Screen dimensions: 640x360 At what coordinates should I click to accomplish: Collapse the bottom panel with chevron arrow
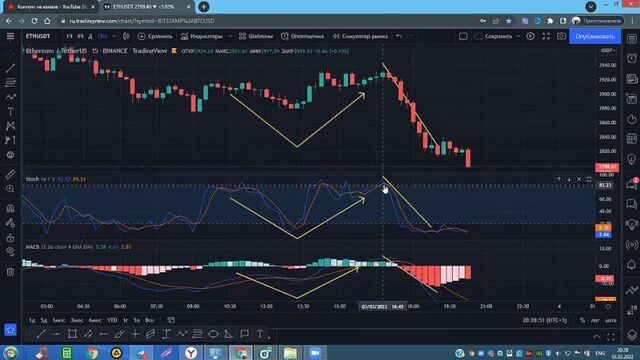pos(596,337)
